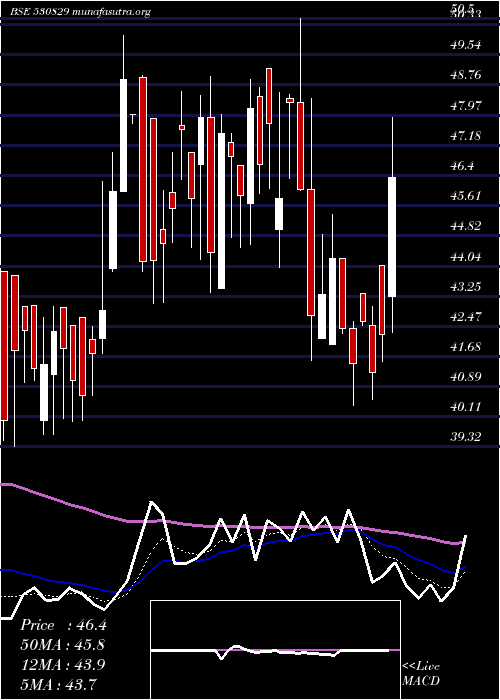
Task: Select the 40.89 price axis label
Action: click(466, 376)
